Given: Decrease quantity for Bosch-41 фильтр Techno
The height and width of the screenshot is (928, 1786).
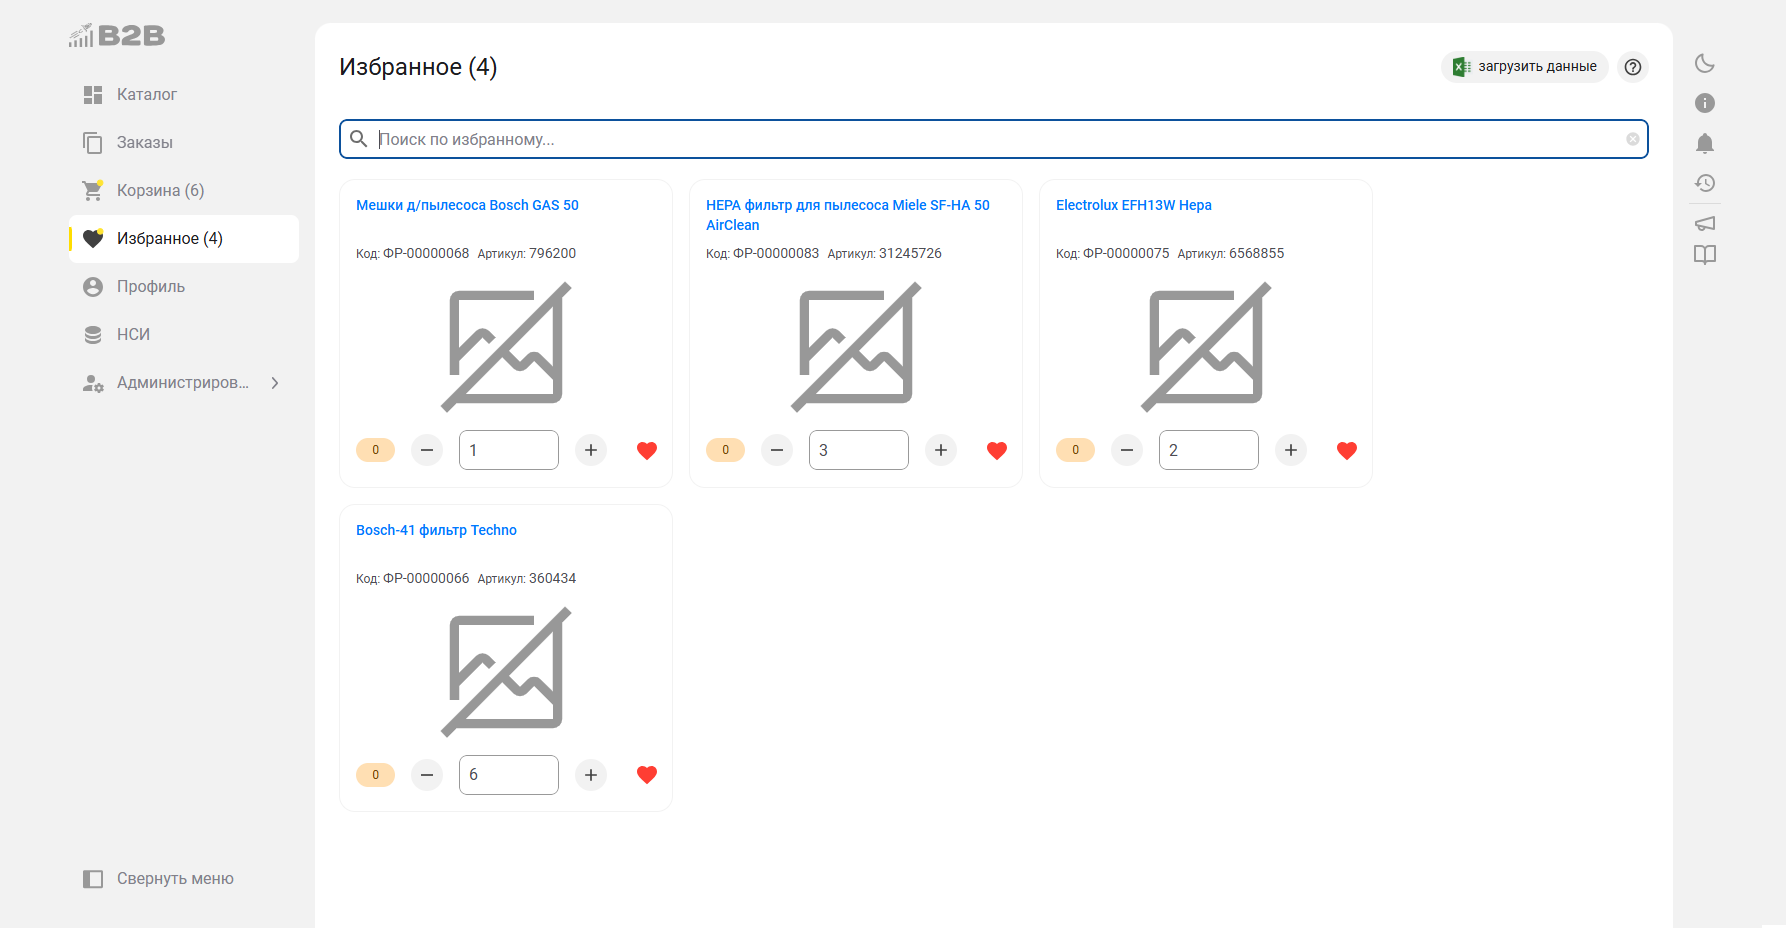Looking at the screenshot, I should pos(427,775).
